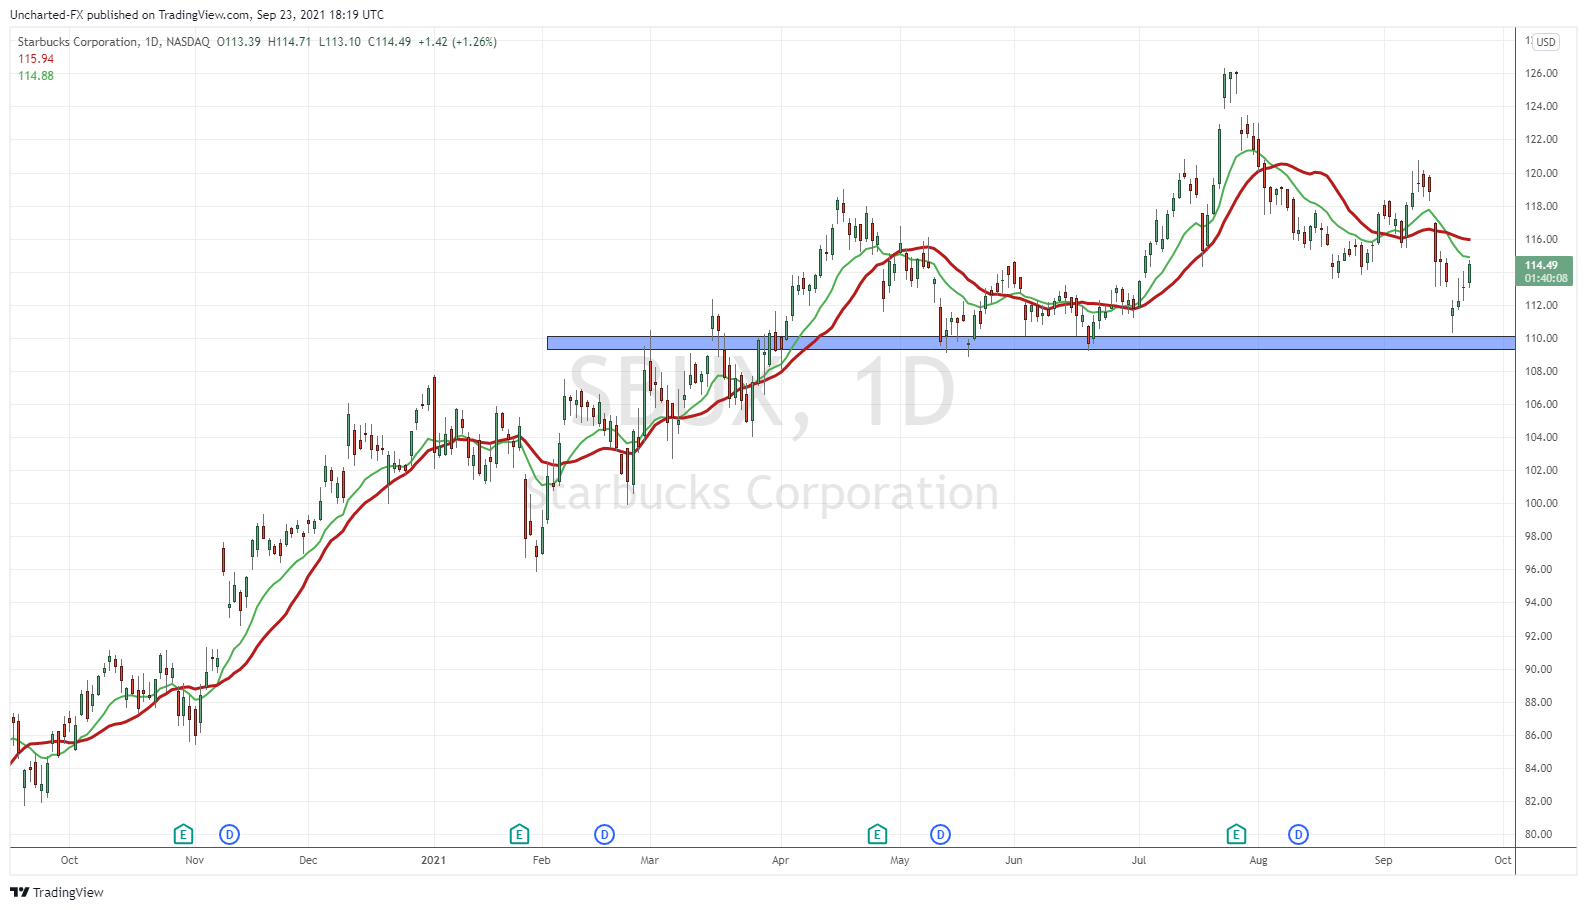Viewport: 1587px width, 910px height.
Task: Click the Uncharted-FX published header text
Action: pos(197,15)
